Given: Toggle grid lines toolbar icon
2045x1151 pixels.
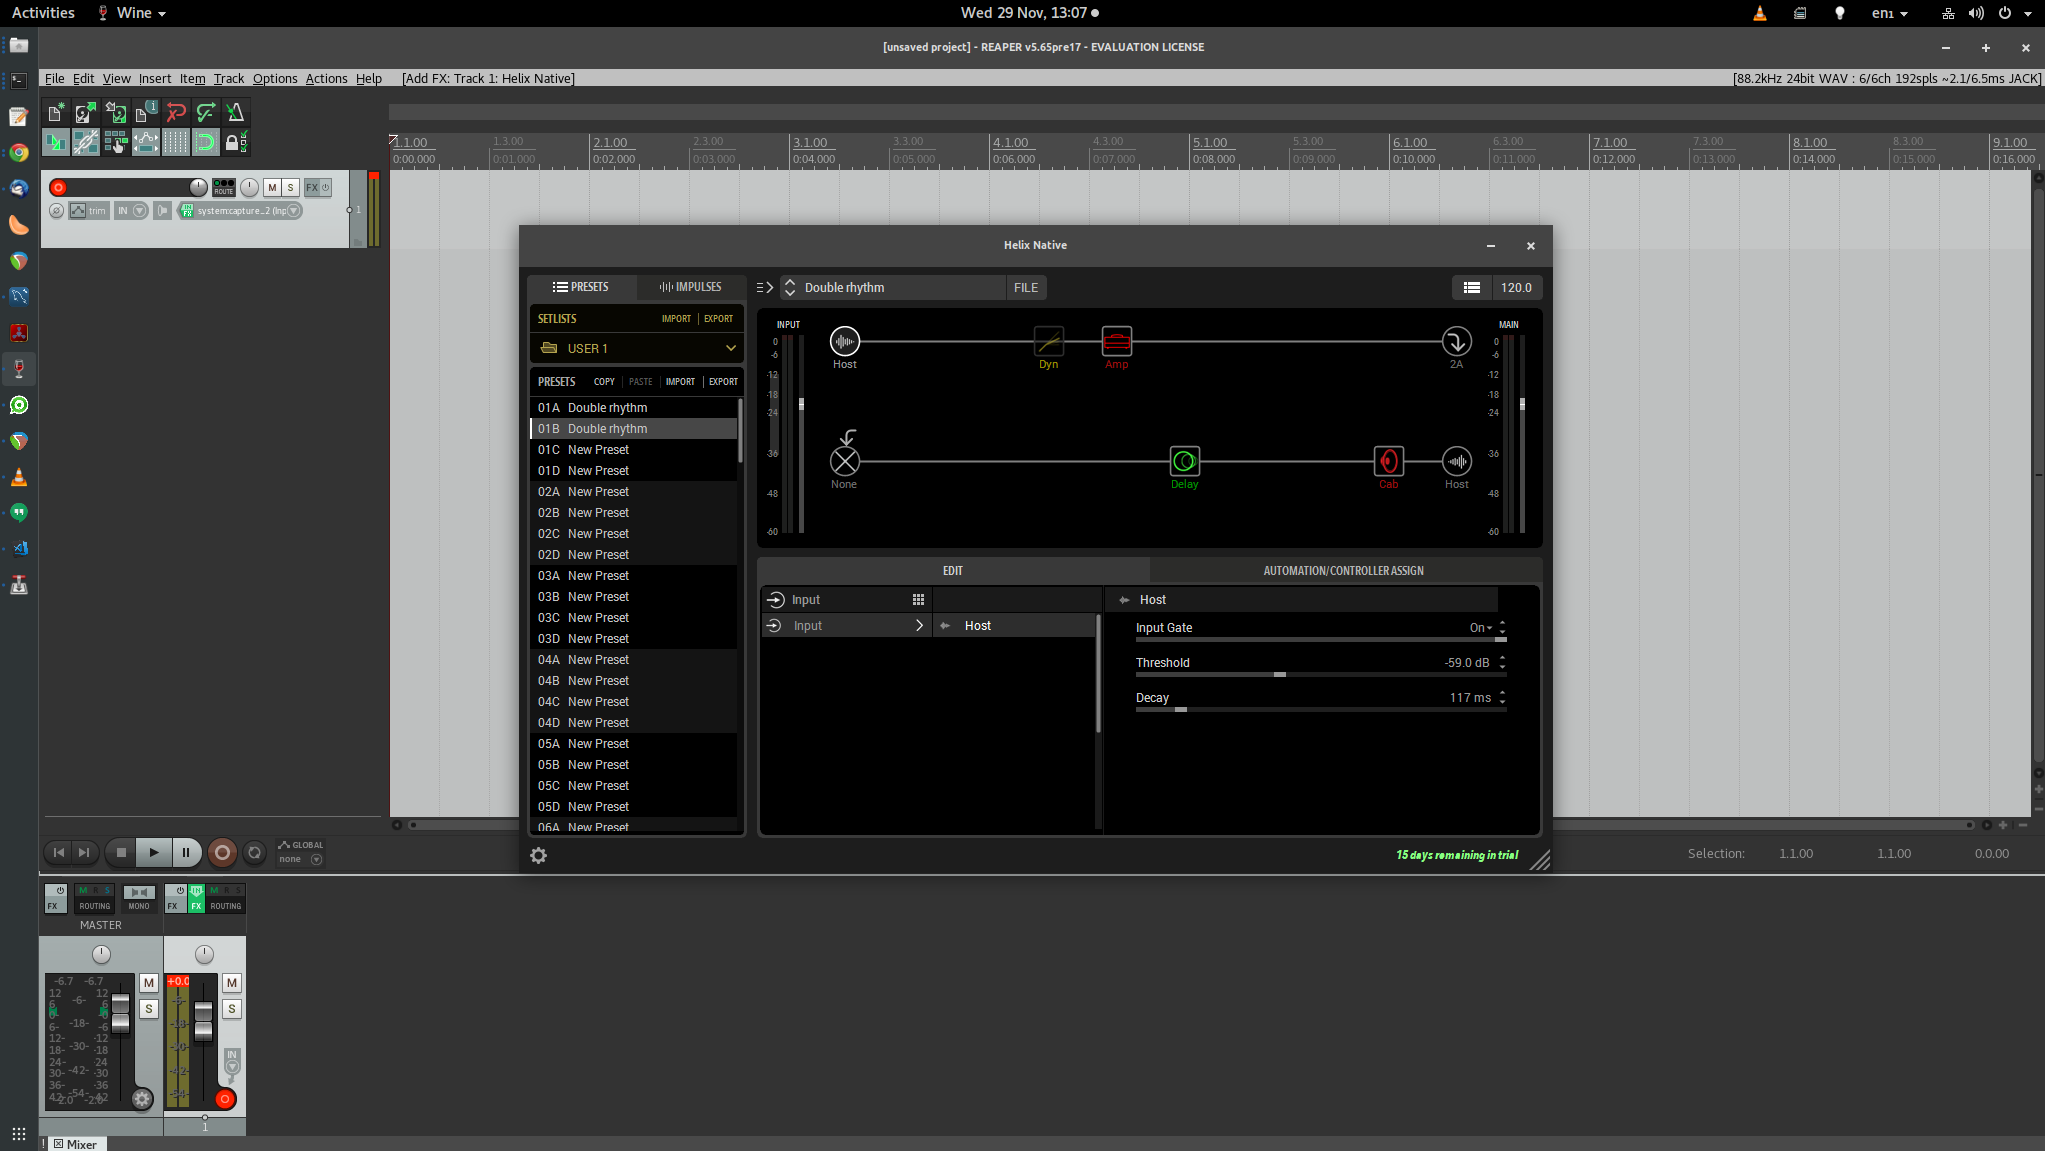Looking at the screenshot, I should click(x=176, y=143).
